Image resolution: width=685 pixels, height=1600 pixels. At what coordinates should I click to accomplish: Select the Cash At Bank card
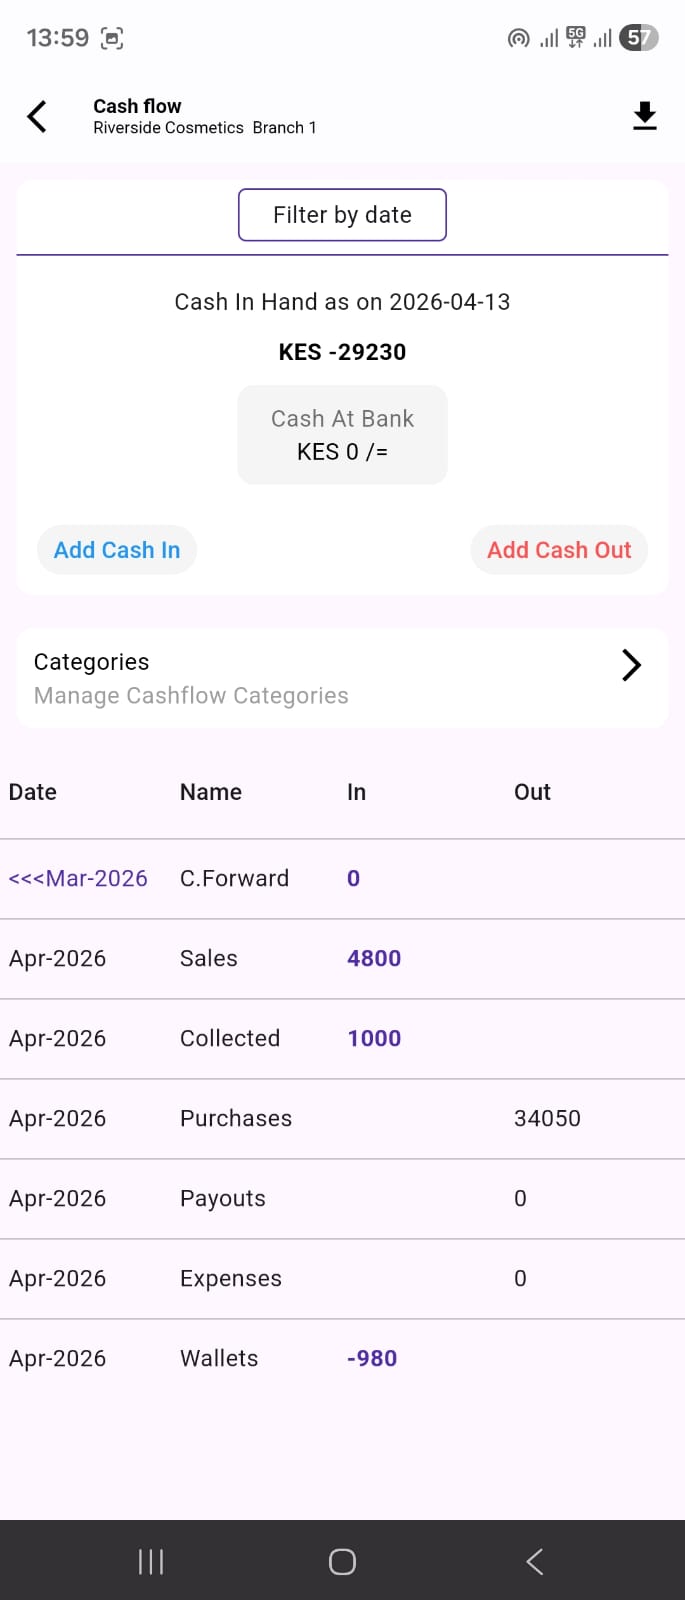pyautogui.click(x=342, y=434)
